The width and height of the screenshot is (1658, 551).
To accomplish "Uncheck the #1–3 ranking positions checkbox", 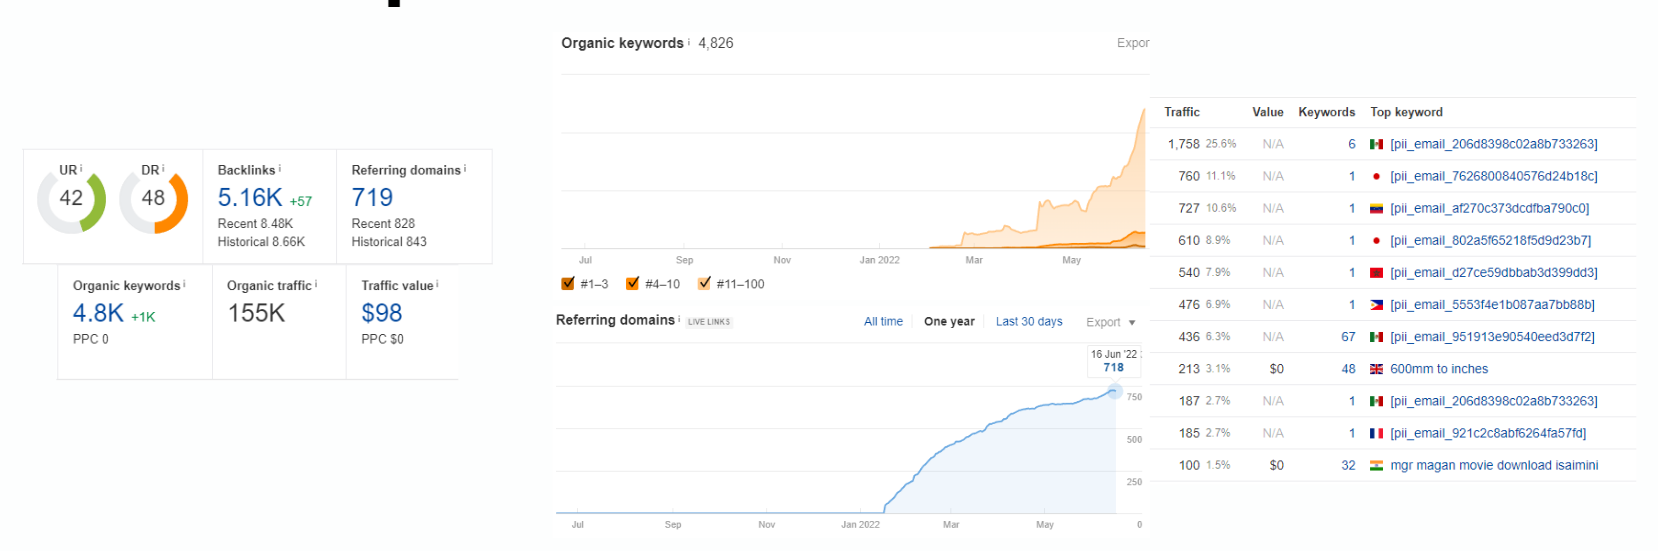I will pos(568,284).
